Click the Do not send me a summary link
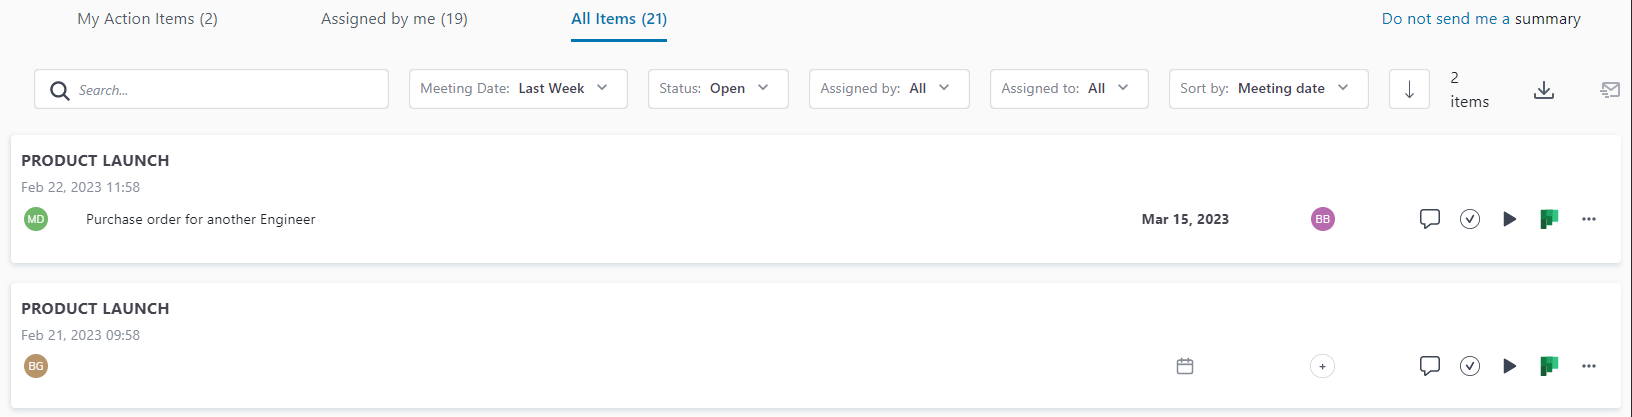Viewport: 1632px width, 417px height. point(1480,19)
